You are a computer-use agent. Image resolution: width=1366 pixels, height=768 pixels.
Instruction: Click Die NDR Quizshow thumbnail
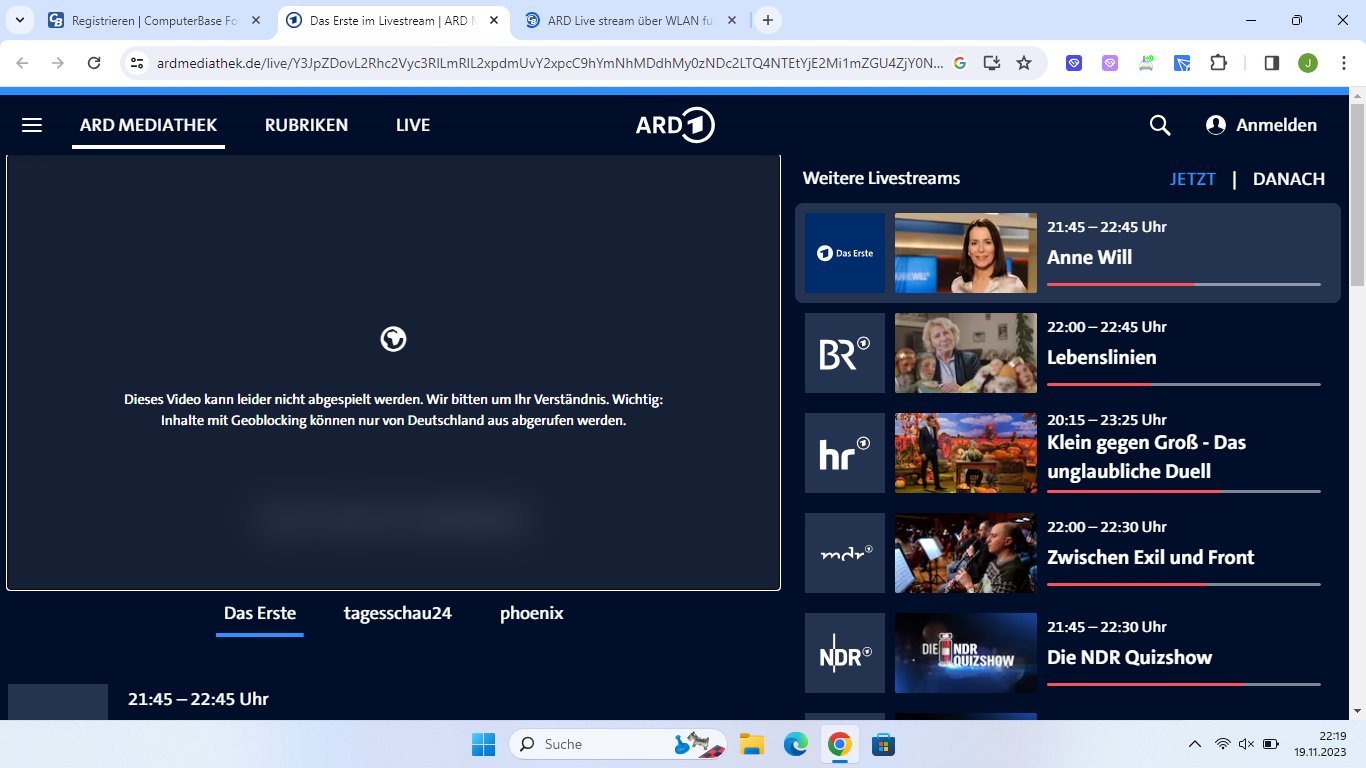click(x=966, y=653)
